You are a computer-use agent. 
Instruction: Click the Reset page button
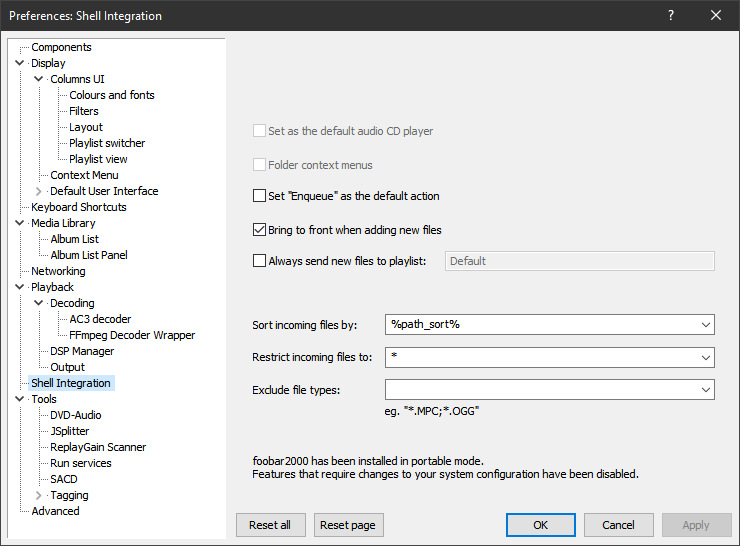pos(349,525)
